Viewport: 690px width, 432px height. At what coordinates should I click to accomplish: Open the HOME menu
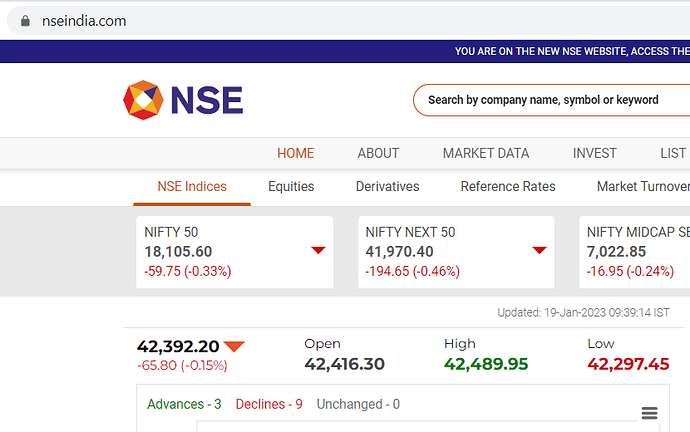pyautogui.click(x=295, y=153)
